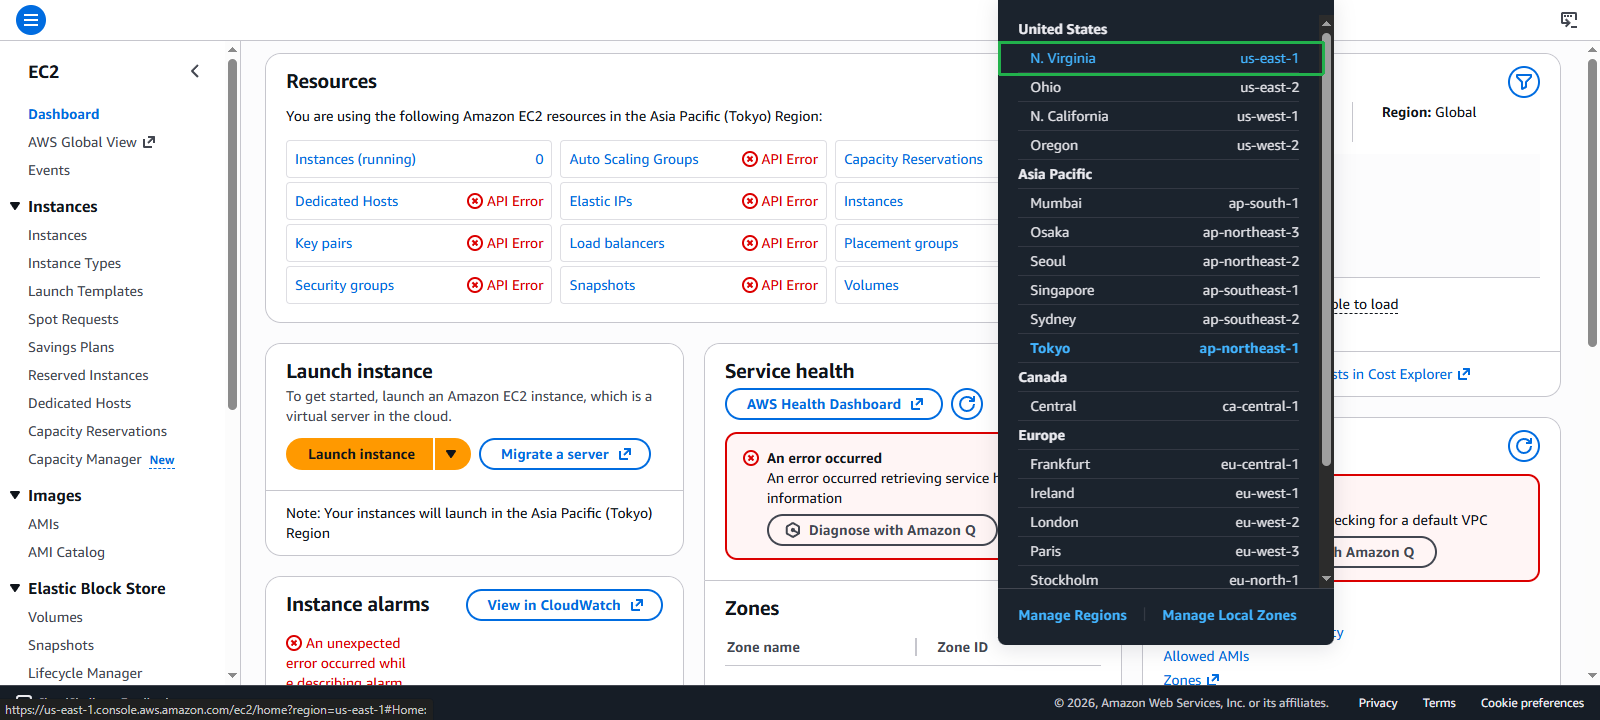The image size is (1600, 720).
Task: Open Capacity Reservations resource link
Action: (913, 159)
